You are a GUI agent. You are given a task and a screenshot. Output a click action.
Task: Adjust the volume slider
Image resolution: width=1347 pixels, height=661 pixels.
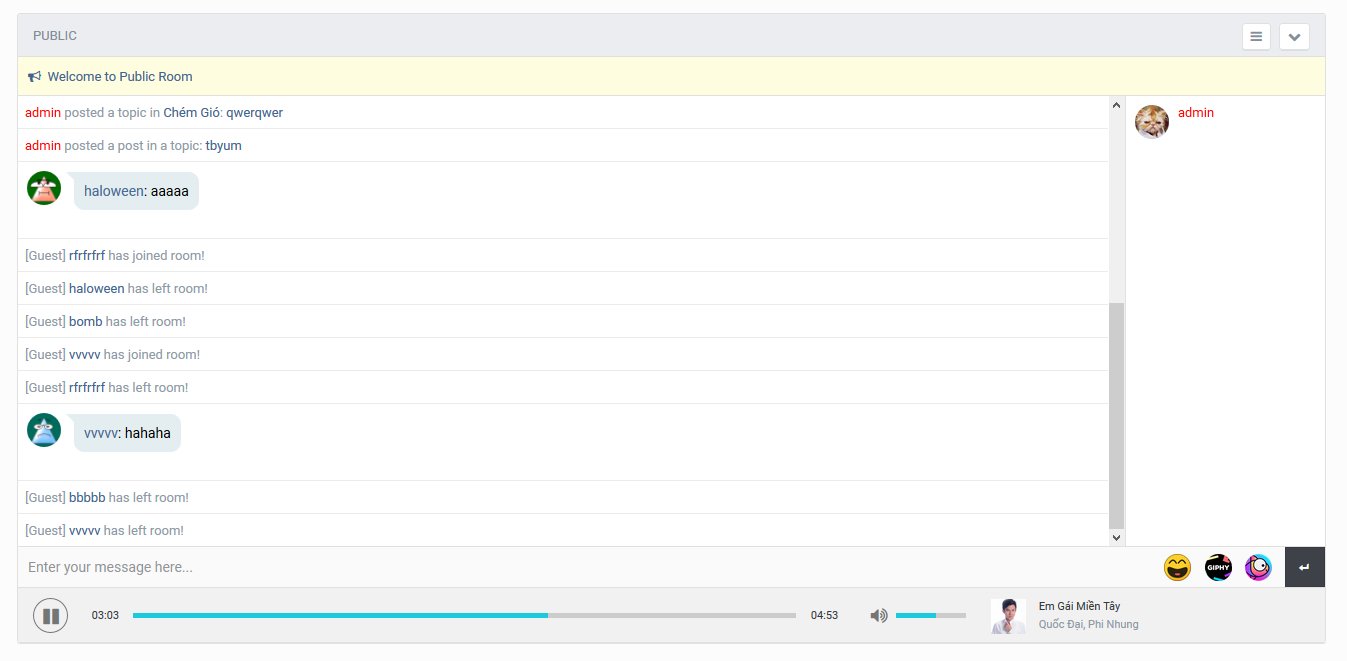click(931, 615)
